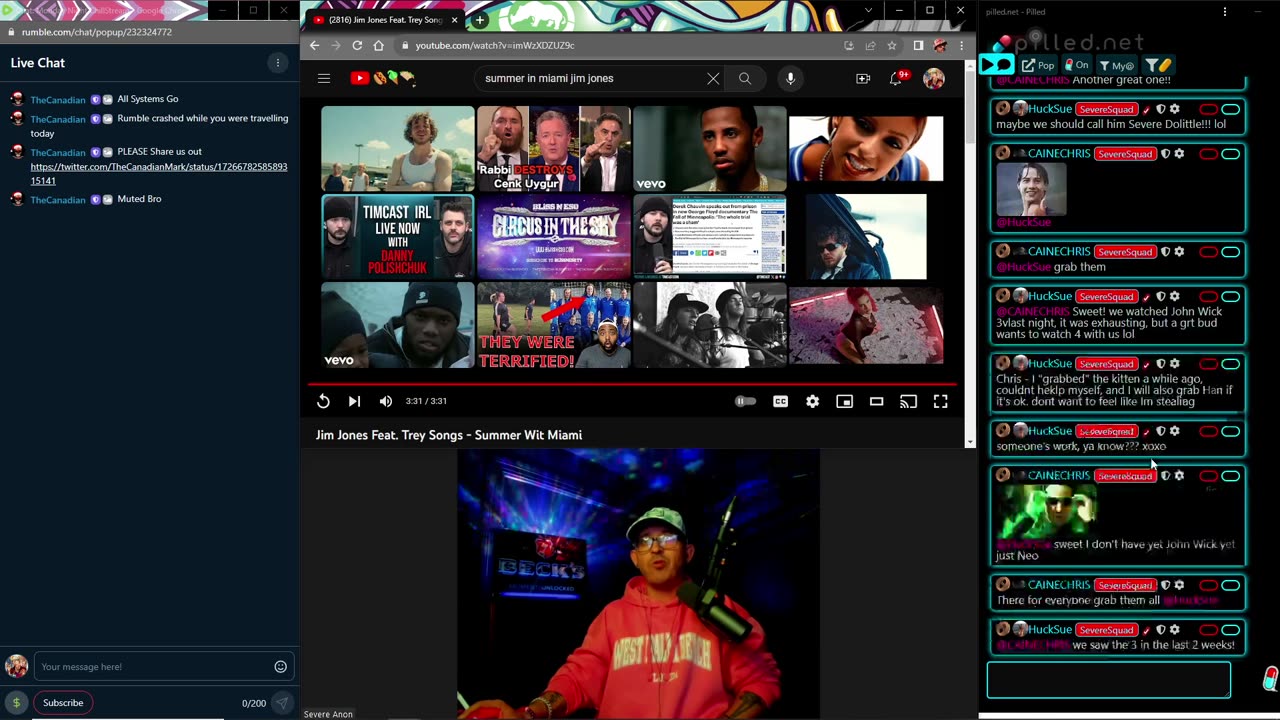Screen dimensions: 1280x720
Task: Bookmark this page with star
Action: click(891, 45)
